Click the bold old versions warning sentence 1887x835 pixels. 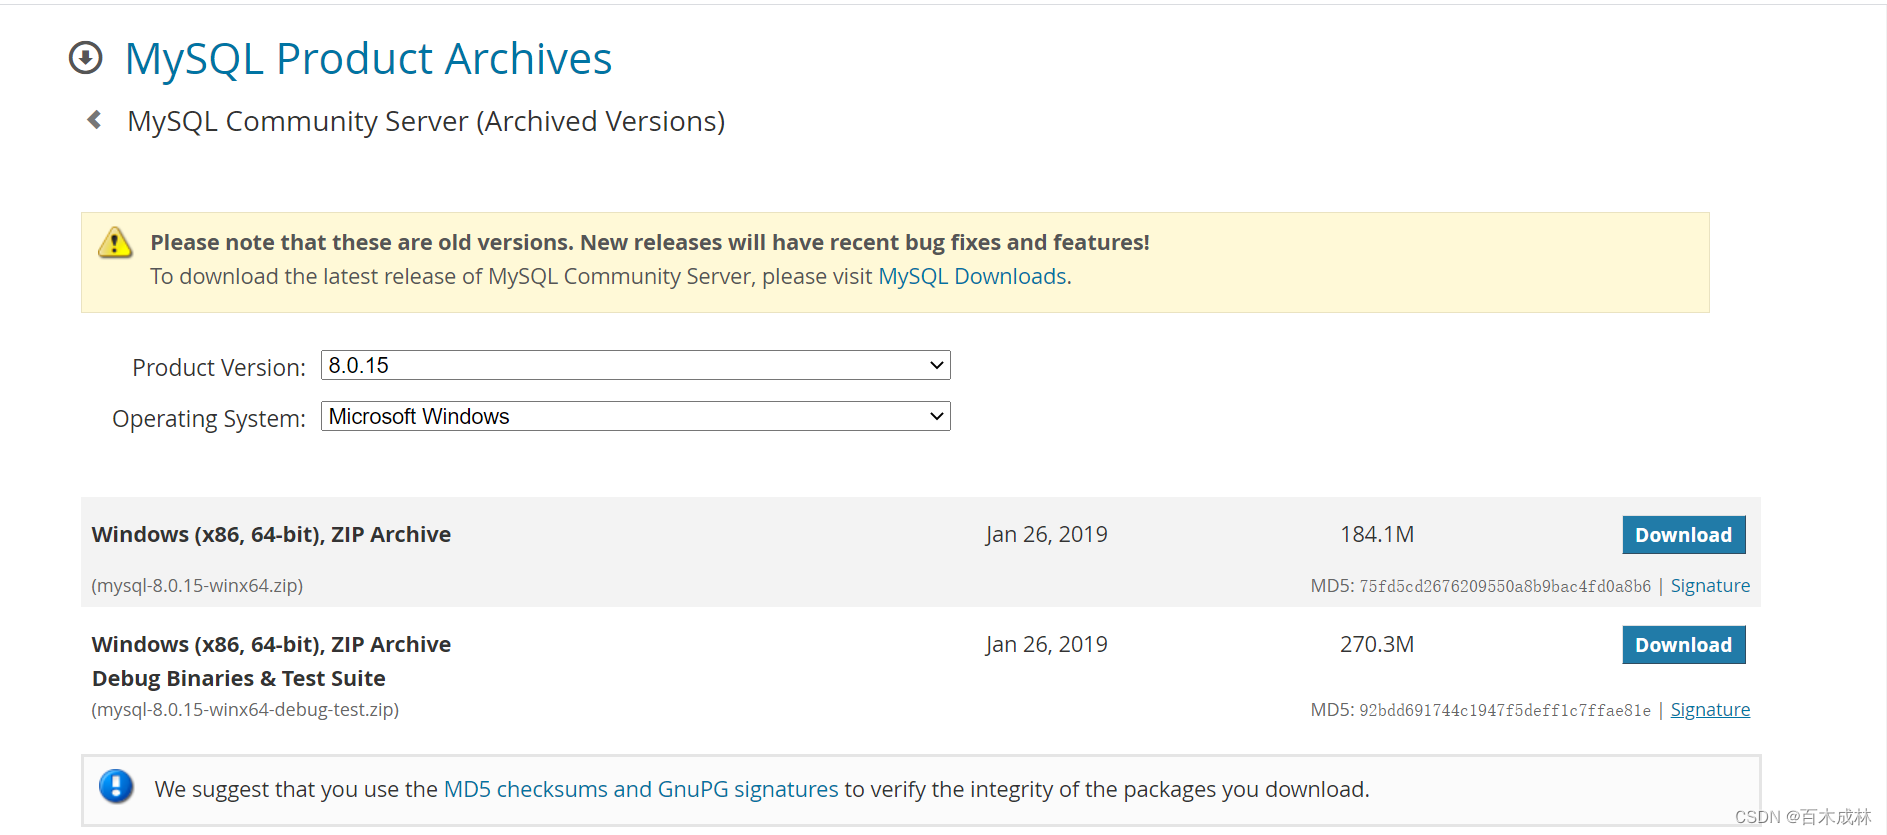tap(650, 243)
